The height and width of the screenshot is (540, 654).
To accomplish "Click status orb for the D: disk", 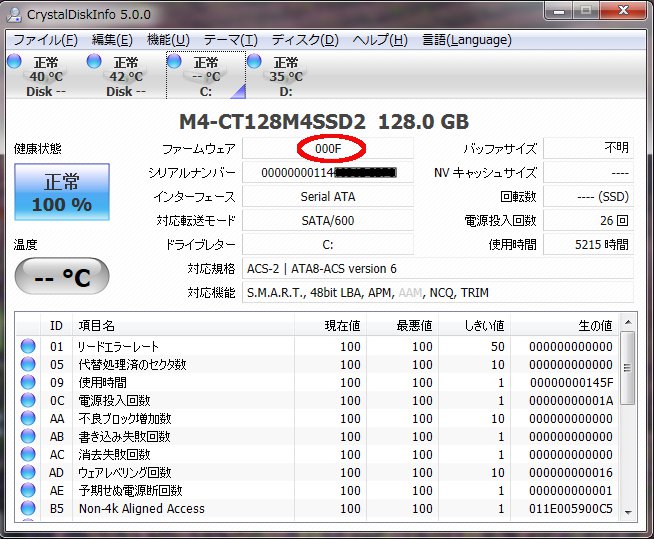I will tap(254, 61).
